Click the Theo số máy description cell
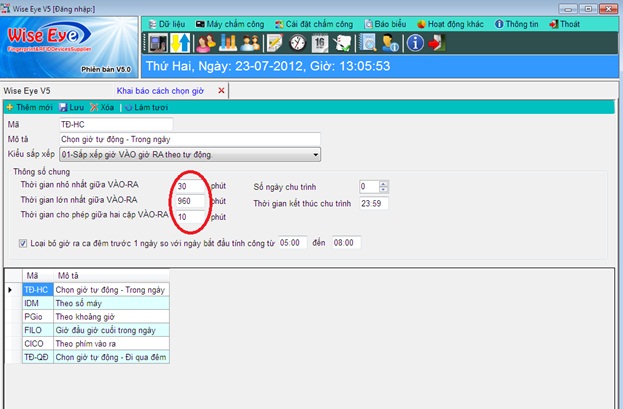Image resolution: width=623 pixels, height=409 pixels. 111,303
